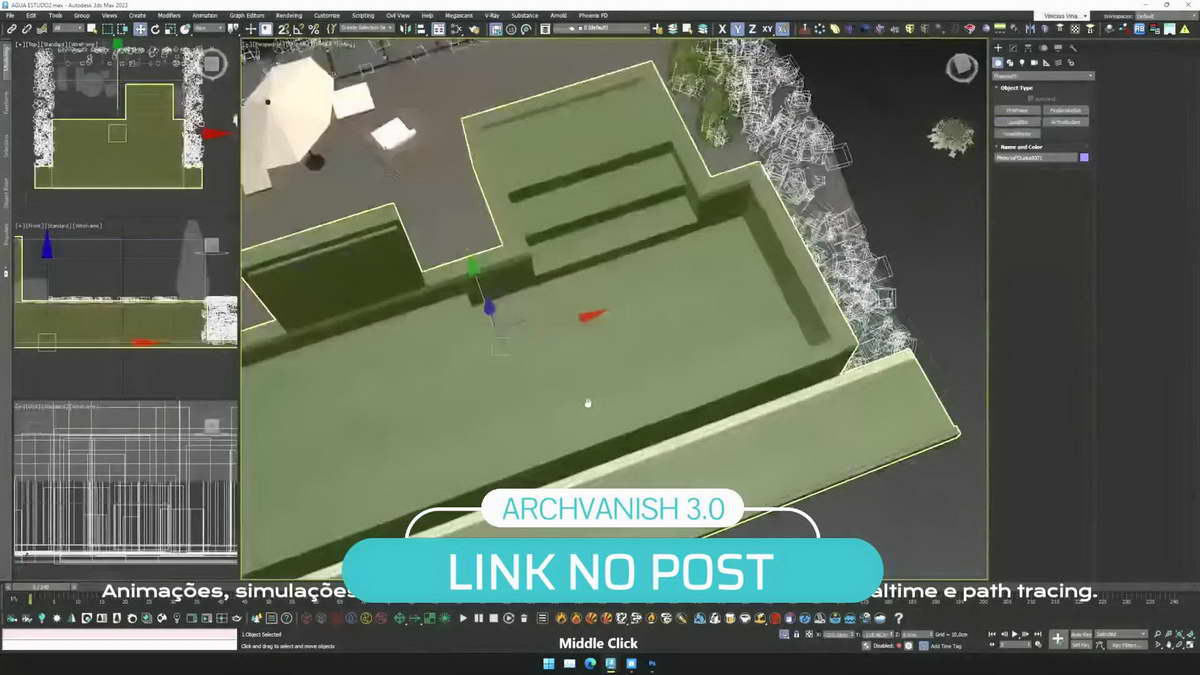The image size is (1200, 675).
Task: Open the Graph Editors menu
Action: pyautogui.click(x=247, y=16)
